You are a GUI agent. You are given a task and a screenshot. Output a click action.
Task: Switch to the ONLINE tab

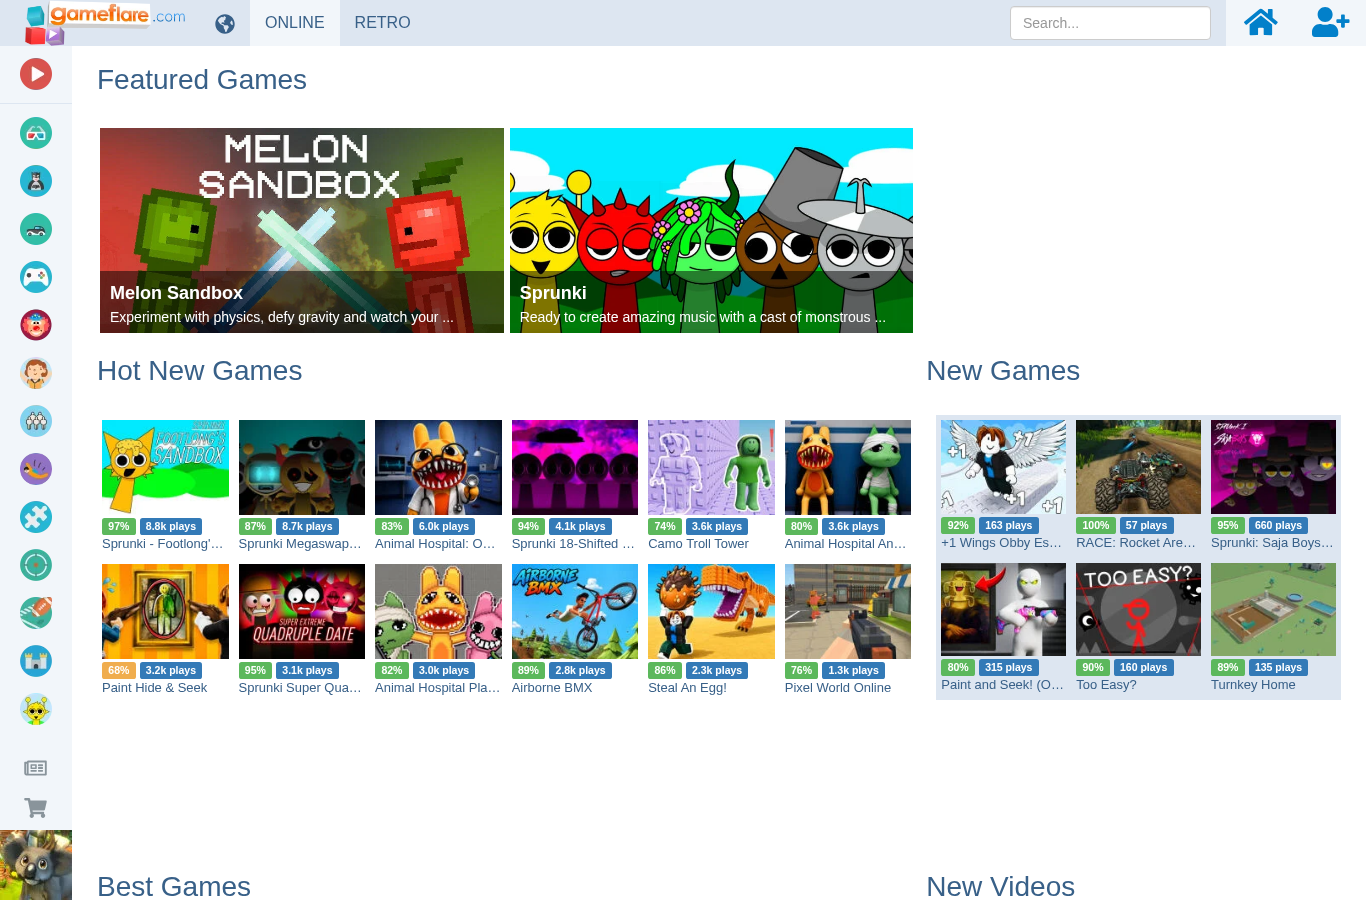(295, 22)
